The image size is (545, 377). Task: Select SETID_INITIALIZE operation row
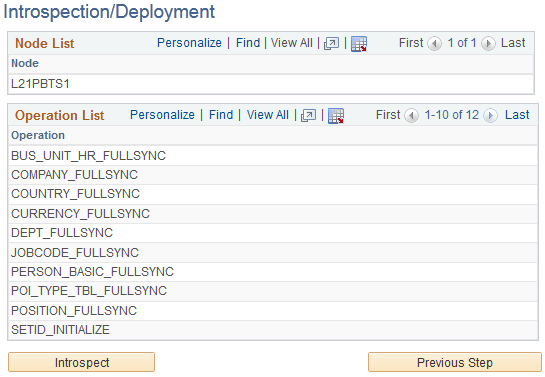pyautogui.click(x=273, y=330)
